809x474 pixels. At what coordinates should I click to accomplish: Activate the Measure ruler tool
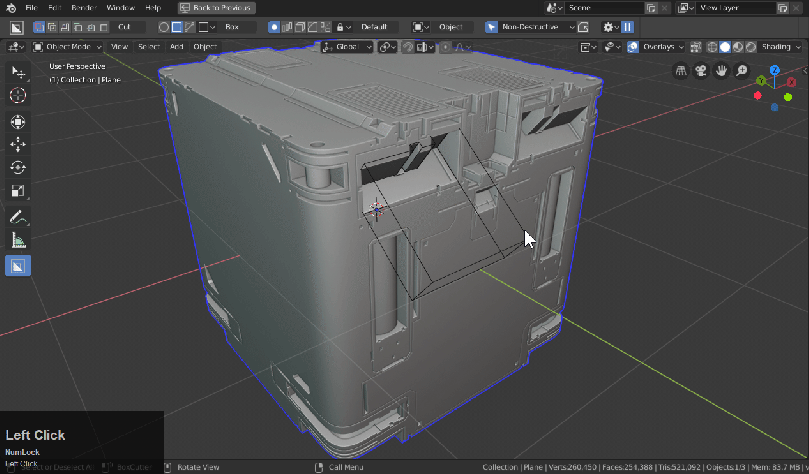click(18, 240)
